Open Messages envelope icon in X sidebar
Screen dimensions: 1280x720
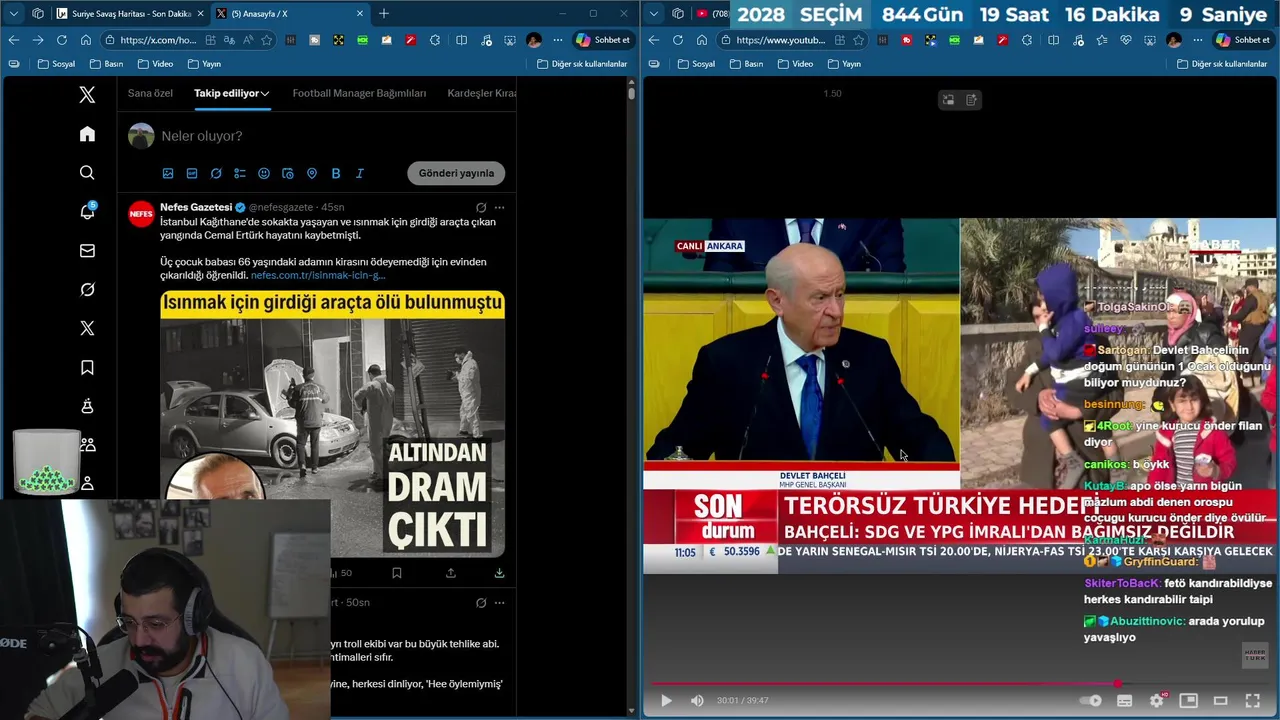[87, 251]
